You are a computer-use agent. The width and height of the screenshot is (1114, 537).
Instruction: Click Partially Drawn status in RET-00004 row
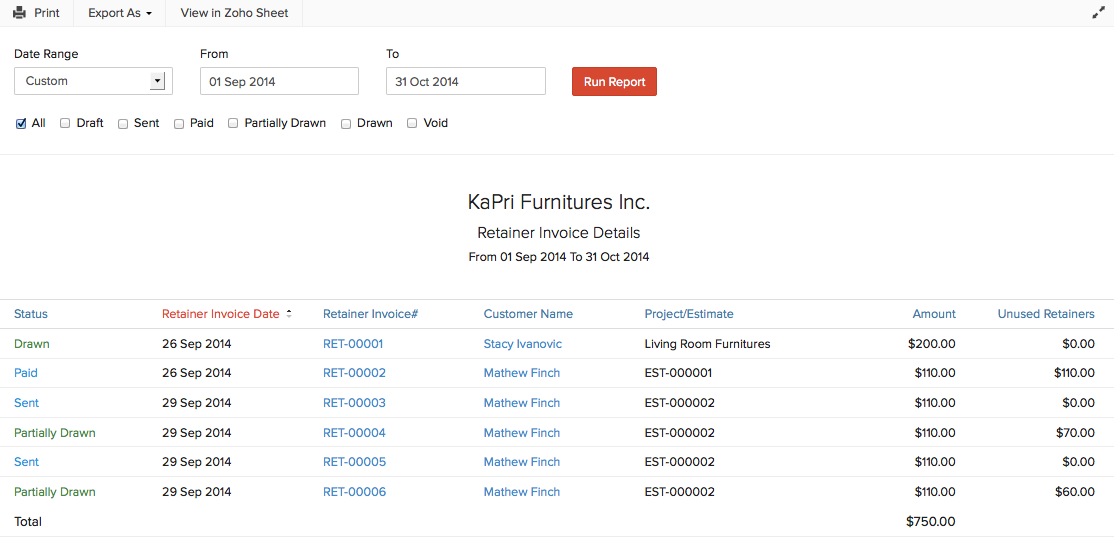(x=54, y=433)
